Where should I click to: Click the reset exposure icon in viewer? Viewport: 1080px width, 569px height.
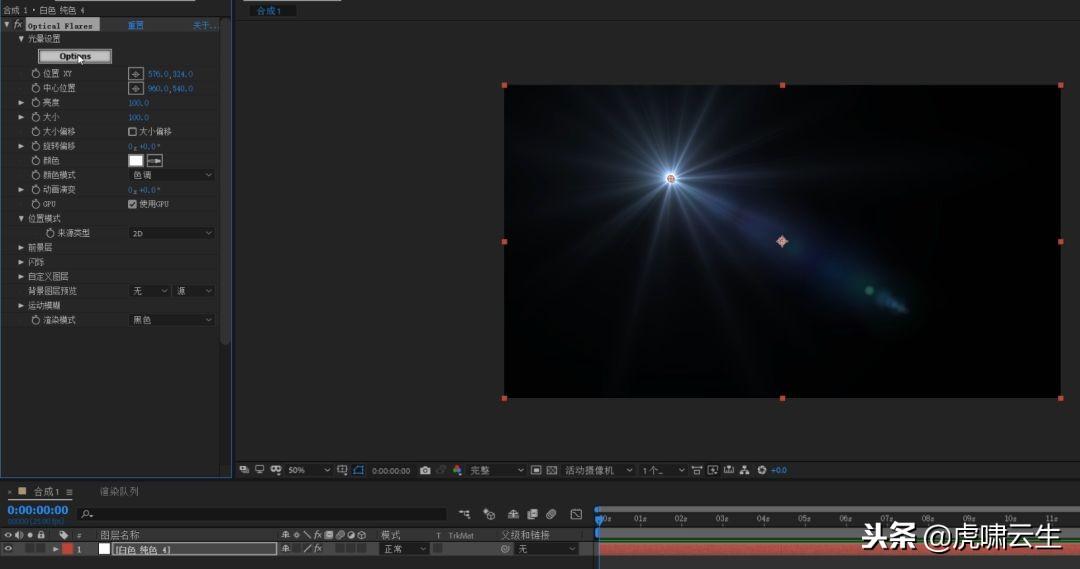[762, 470]
